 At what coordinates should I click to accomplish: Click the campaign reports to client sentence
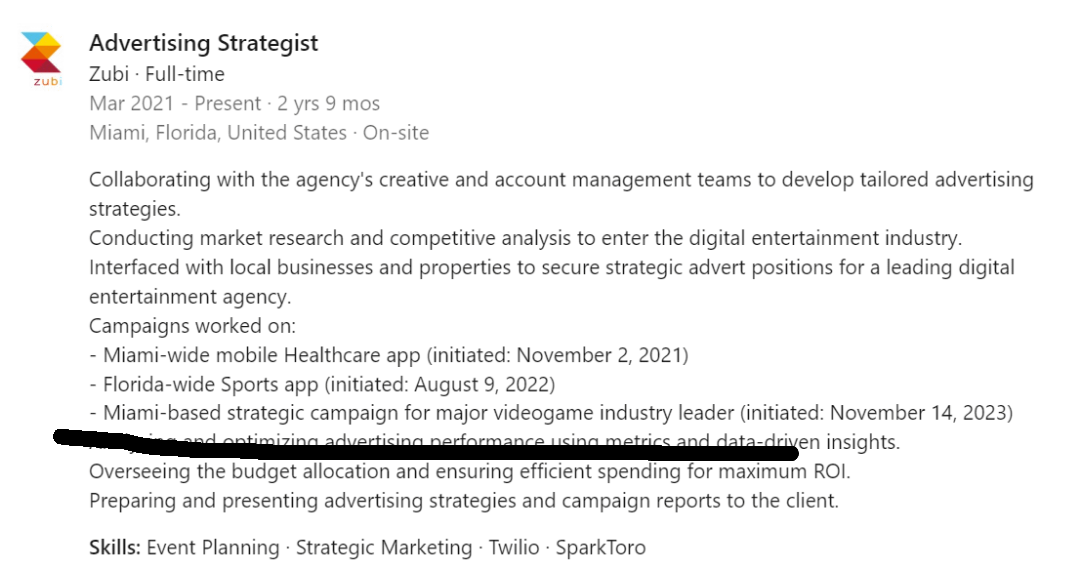point(464,501)
